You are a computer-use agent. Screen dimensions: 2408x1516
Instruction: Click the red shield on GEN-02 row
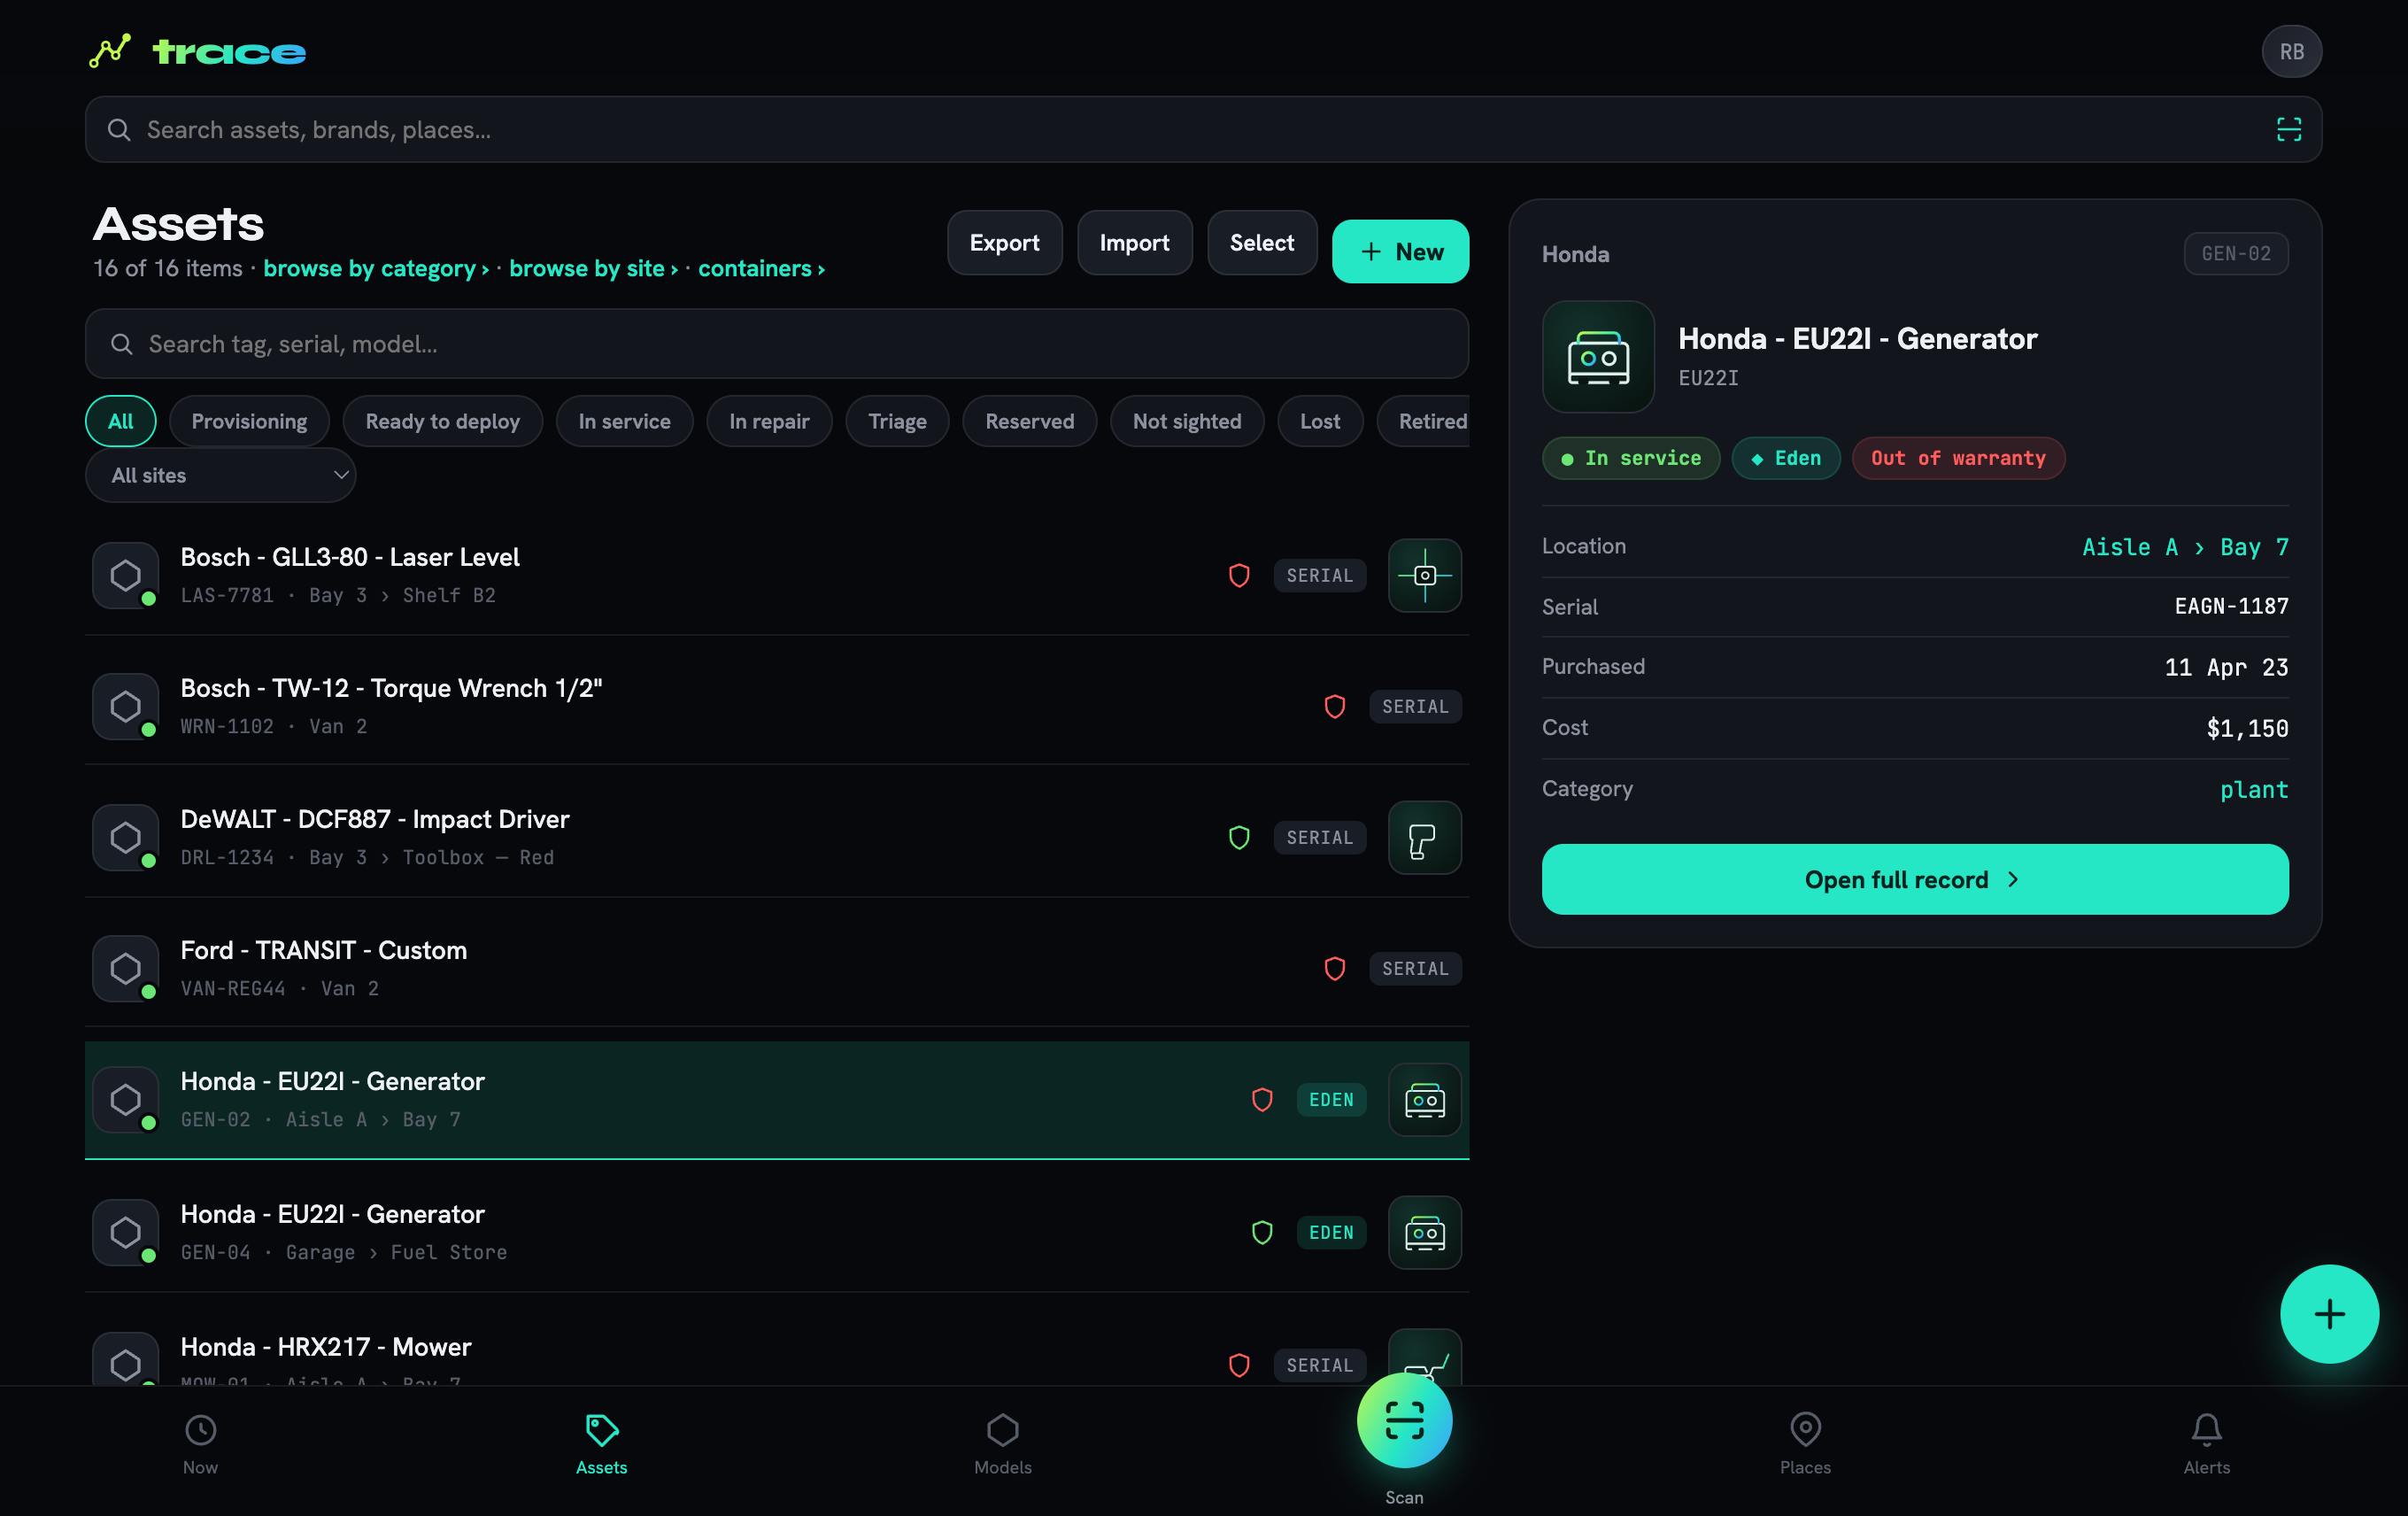click(x=1262, y=1099)
